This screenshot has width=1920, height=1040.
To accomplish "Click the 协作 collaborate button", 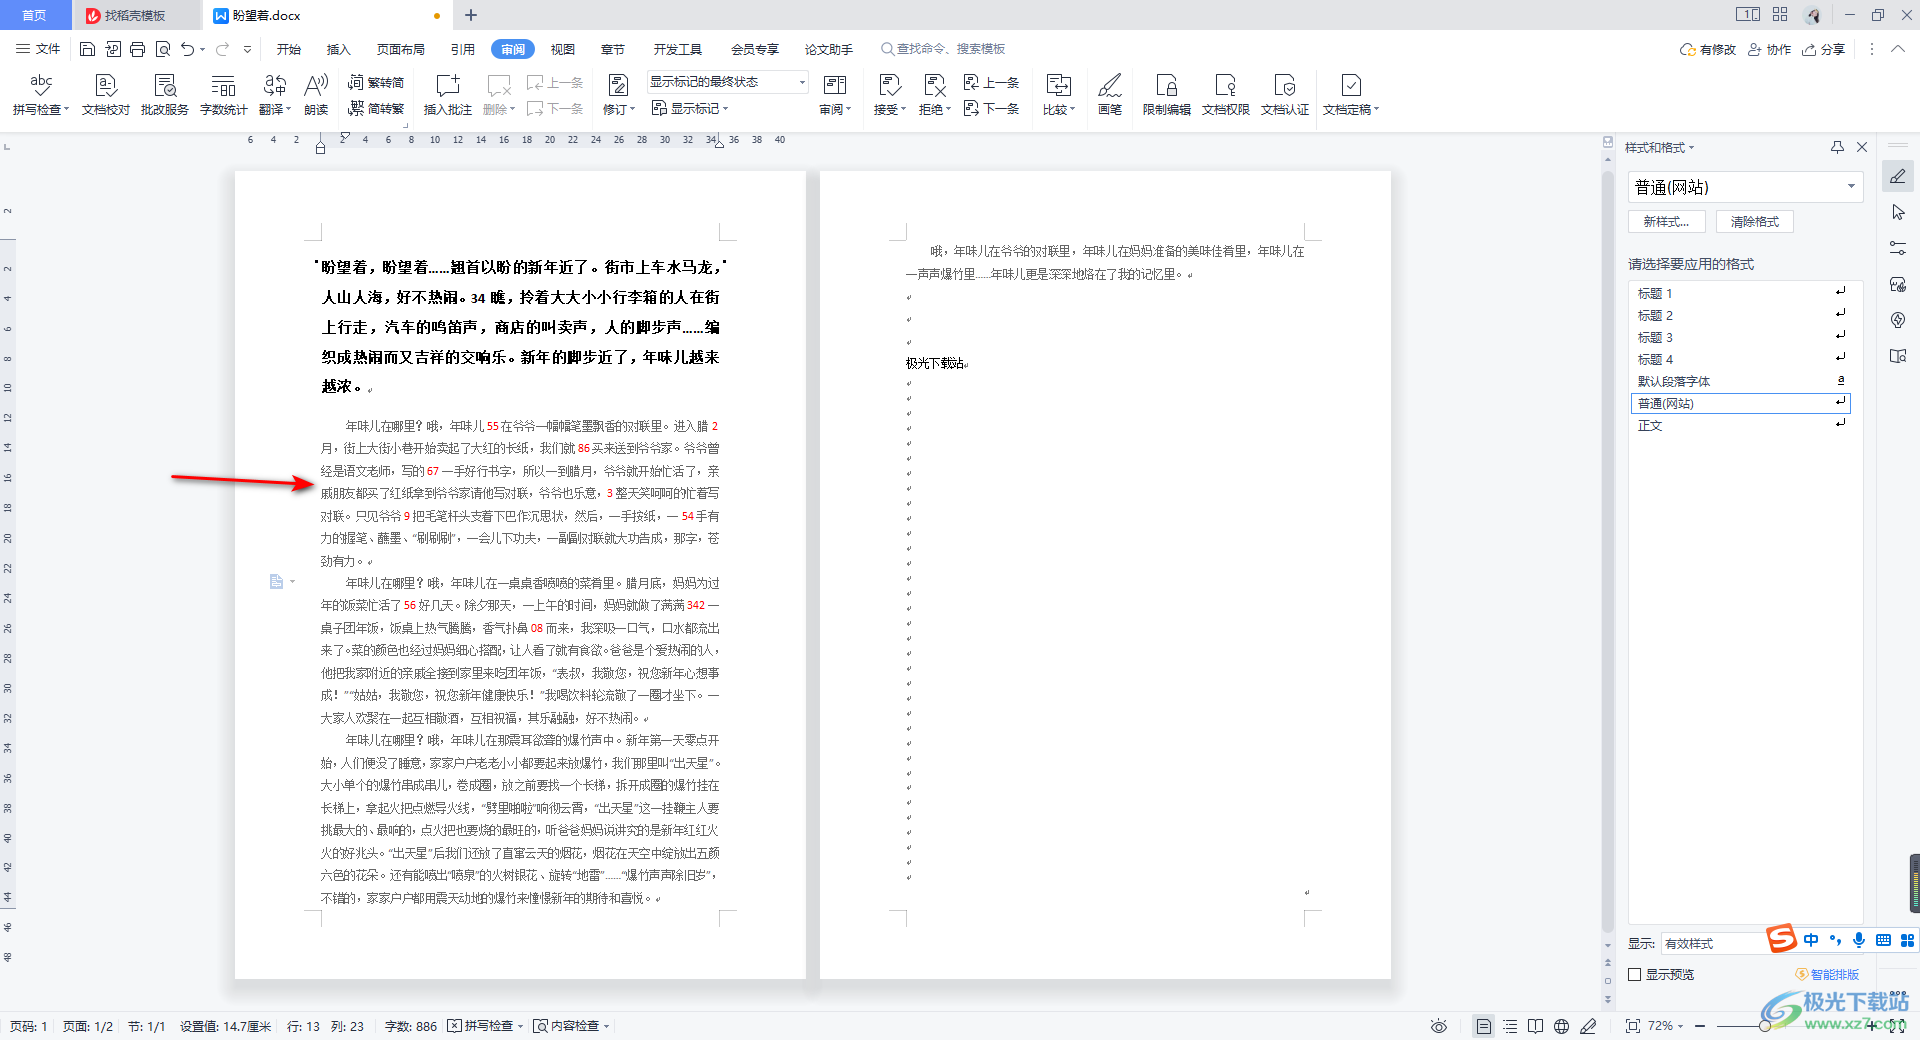I will [x=1769, y=49].
